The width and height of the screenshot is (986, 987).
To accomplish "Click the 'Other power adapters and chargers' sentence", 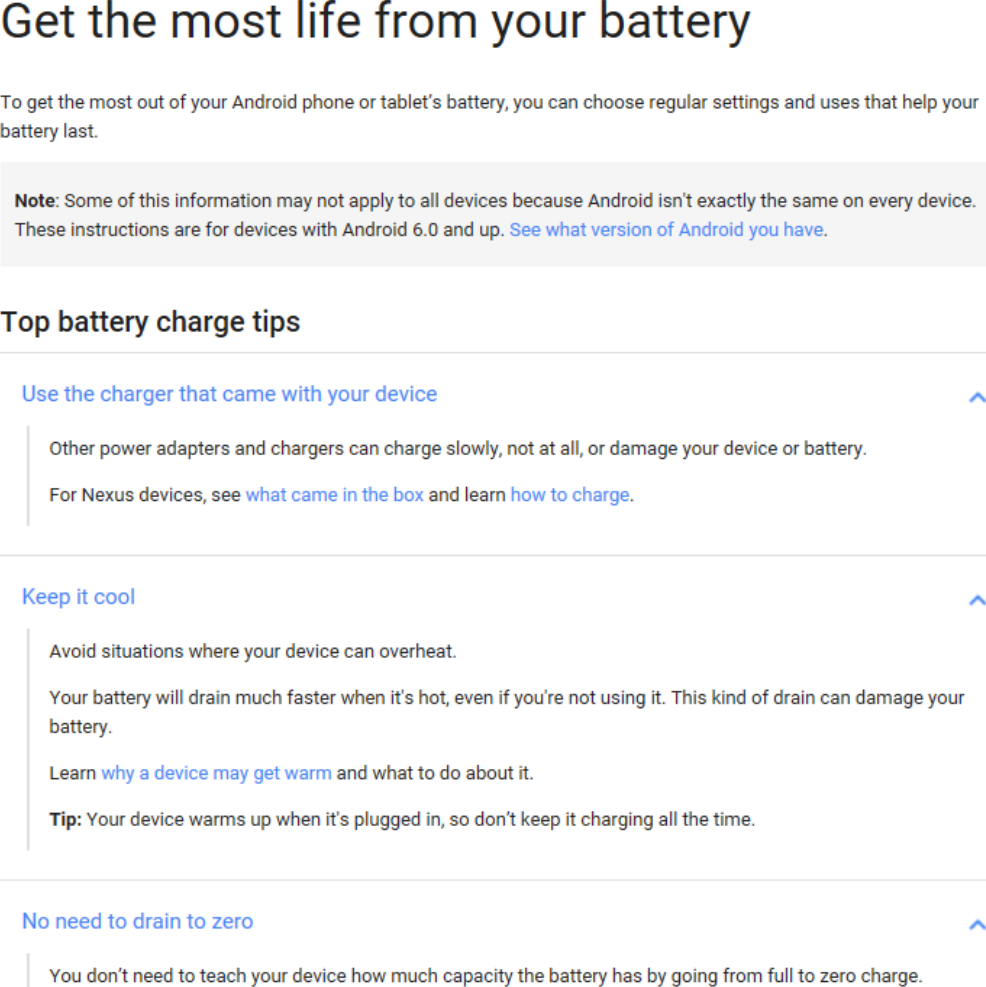I will tap(458, 449).
